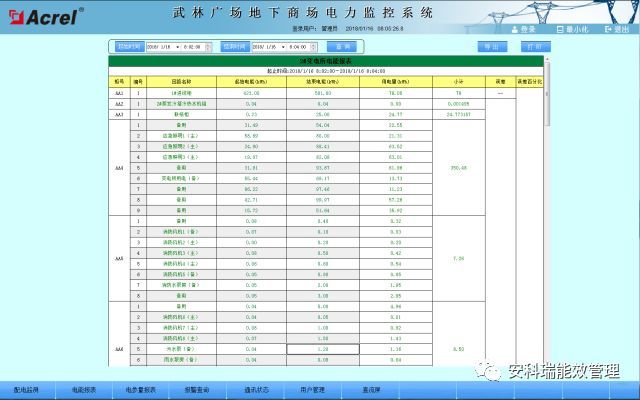640x400 pixels.
Task: Click the 退出 exit icon
Action: point(605,30)
